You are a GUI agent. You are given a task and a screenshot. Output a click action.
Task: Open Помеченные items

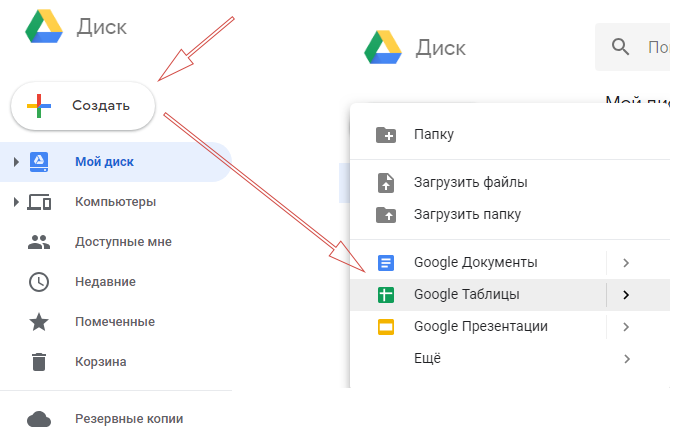click(116, 322)
